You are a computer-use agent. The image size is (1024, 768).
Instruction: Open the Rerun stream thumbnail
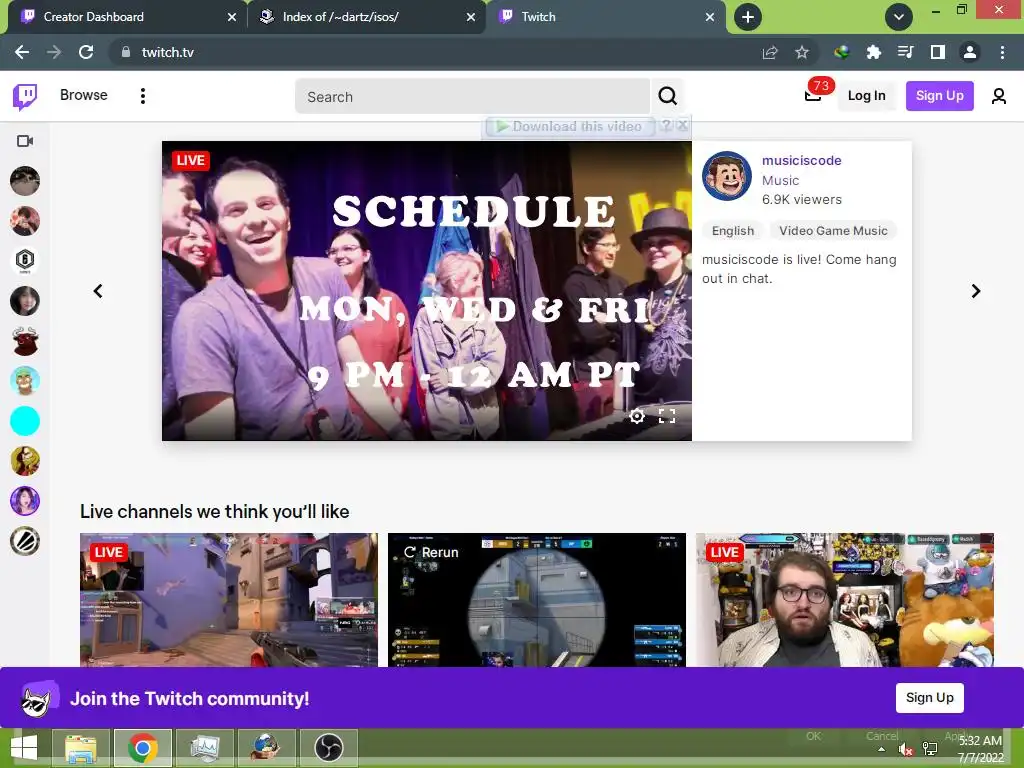537,600
